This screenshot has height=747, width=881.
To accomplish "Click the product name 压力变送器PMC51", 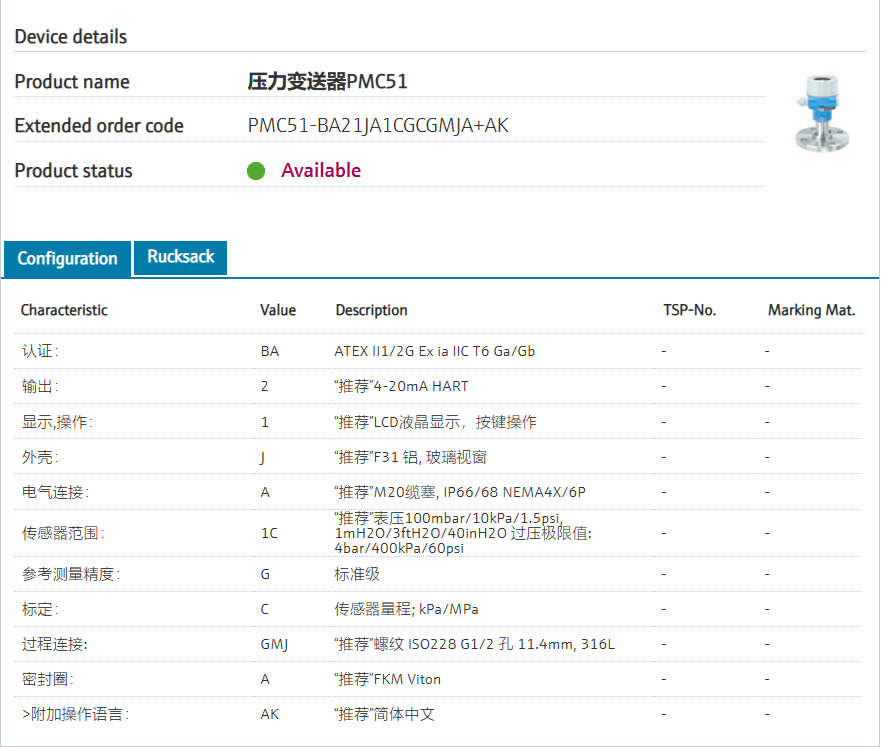I will (328, 82).
